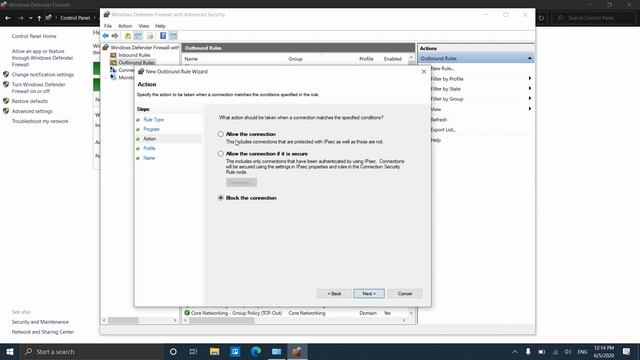Open File Explorer from the taskbar
The height and width of the screenshot is (360, 640).
click(214, 351)
